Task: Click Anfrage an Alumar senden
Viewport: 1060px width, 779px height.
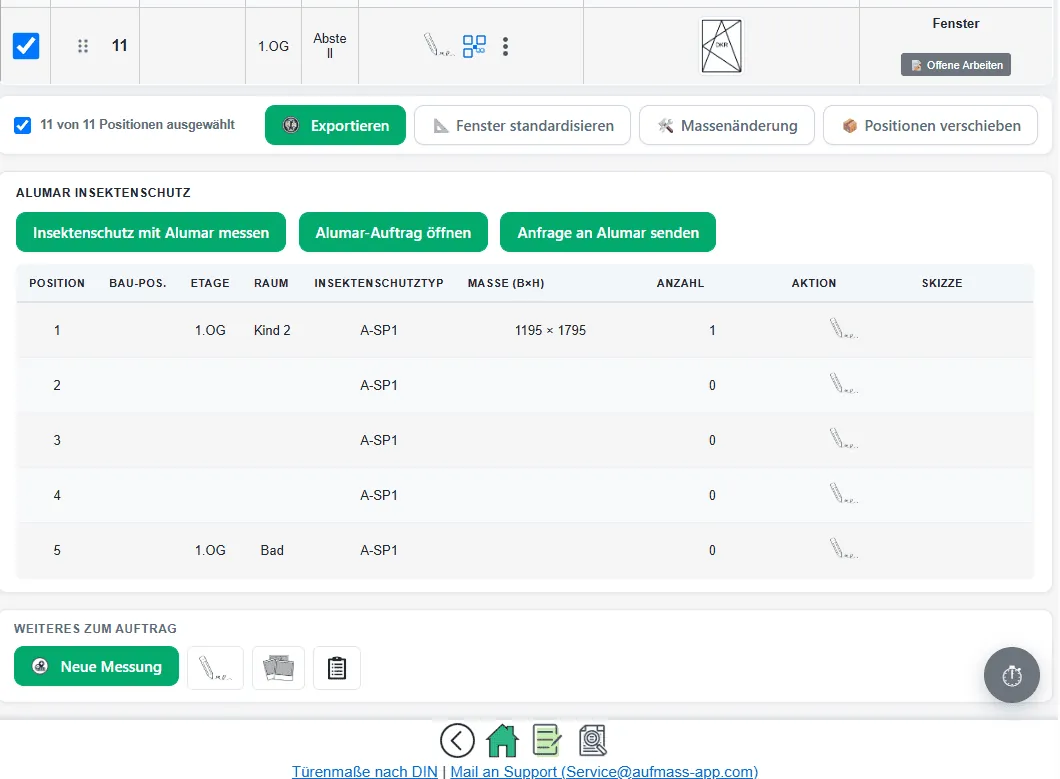Action: coord(608,232)
